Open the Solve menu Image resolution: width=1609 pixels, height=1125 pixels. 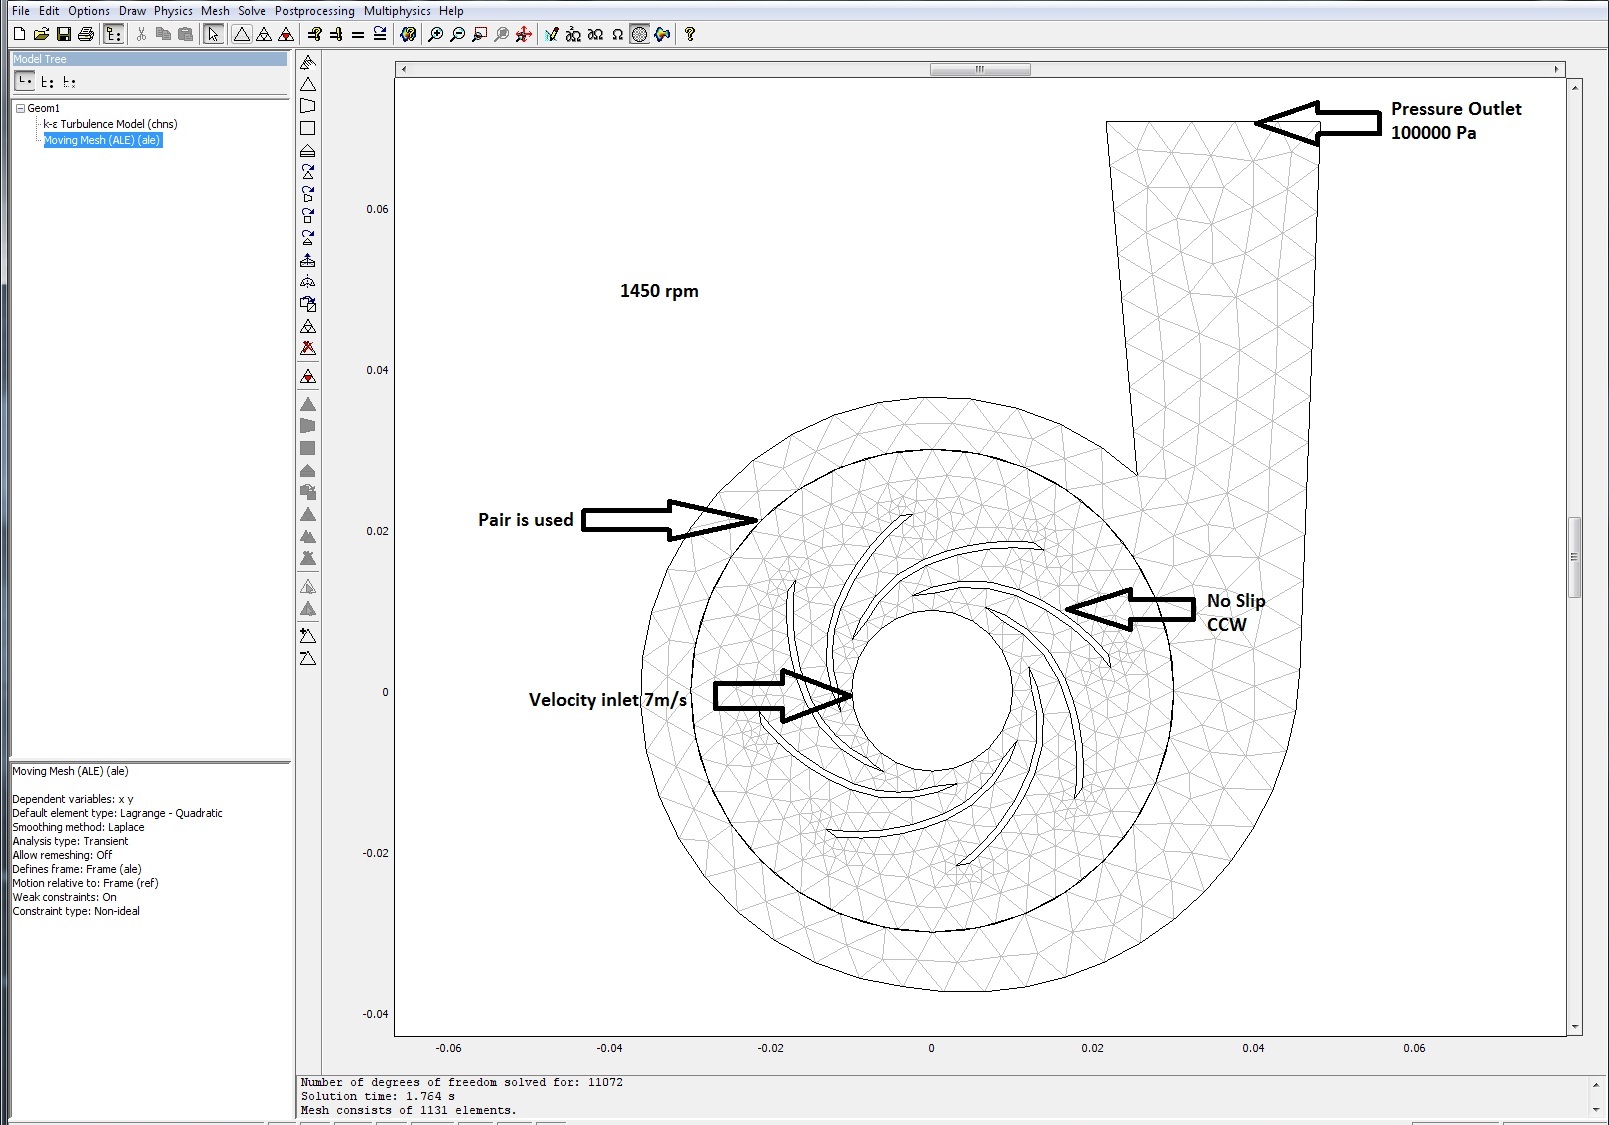pyautogui.click(x=252, y=11)
